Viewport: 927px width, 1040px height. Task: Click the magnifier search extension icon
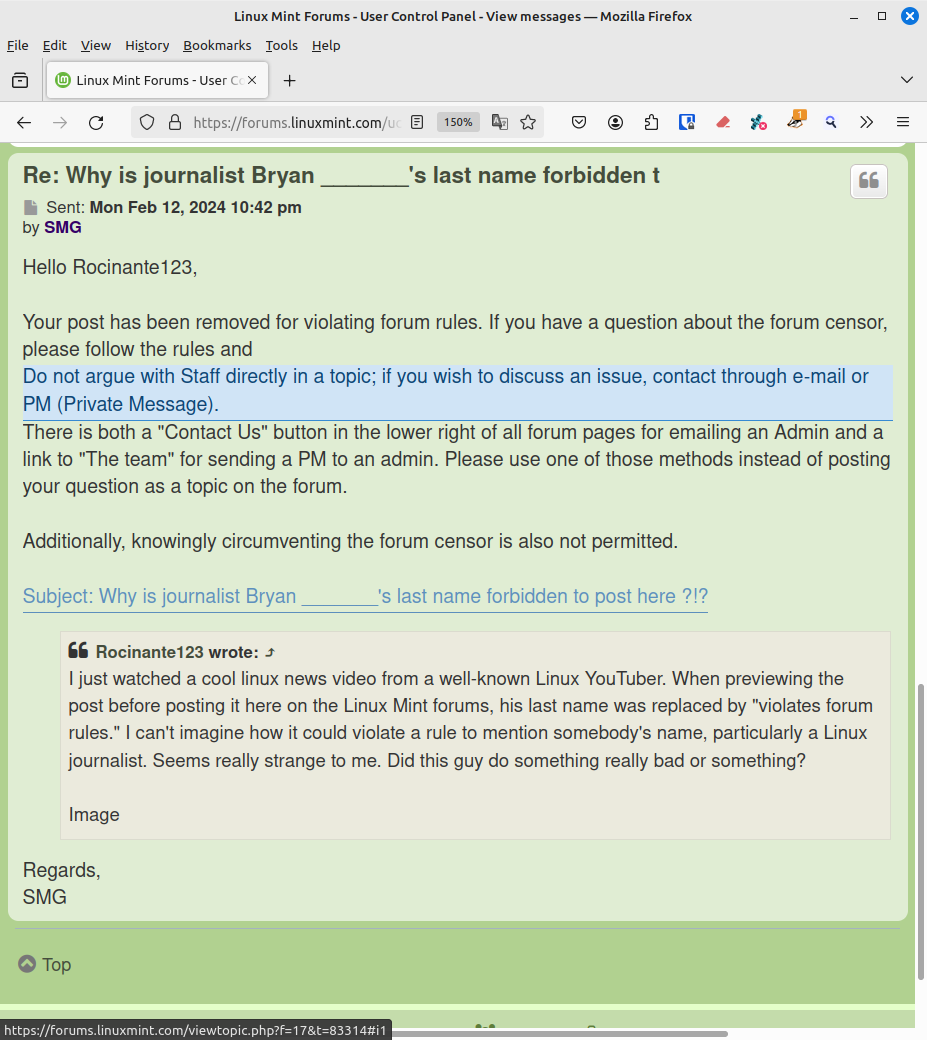point(830,122)
